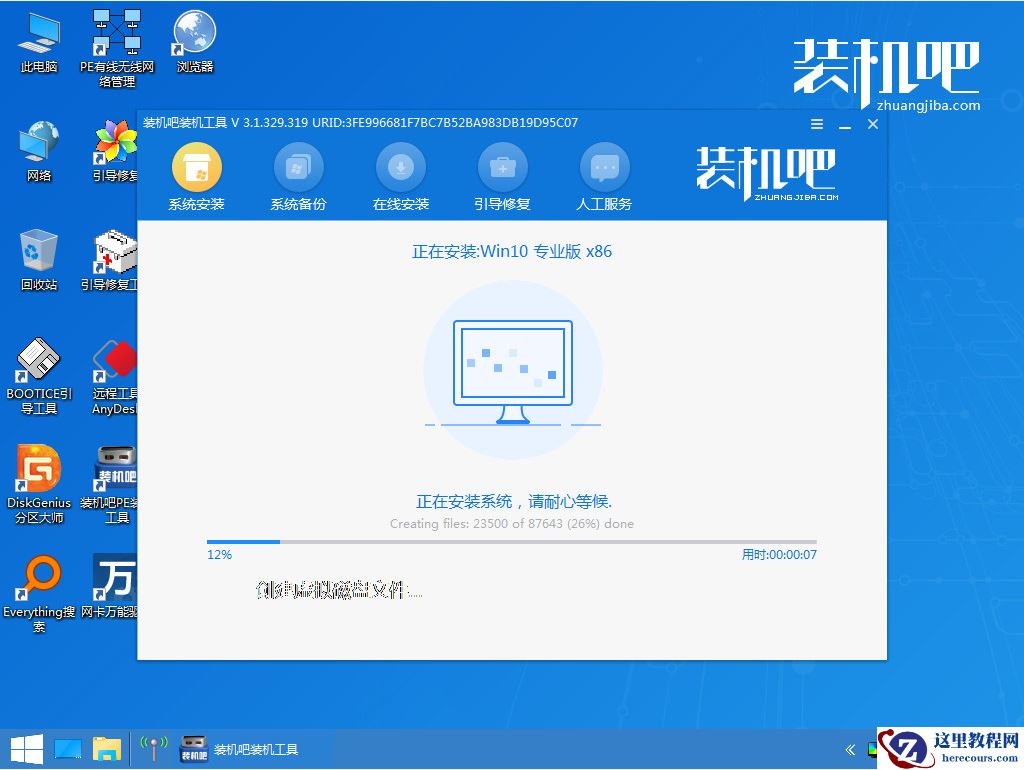Open the hamburger menu in the title bar
The height and width of the screenshot is (770, 1024).
click(x=816, y=123)
